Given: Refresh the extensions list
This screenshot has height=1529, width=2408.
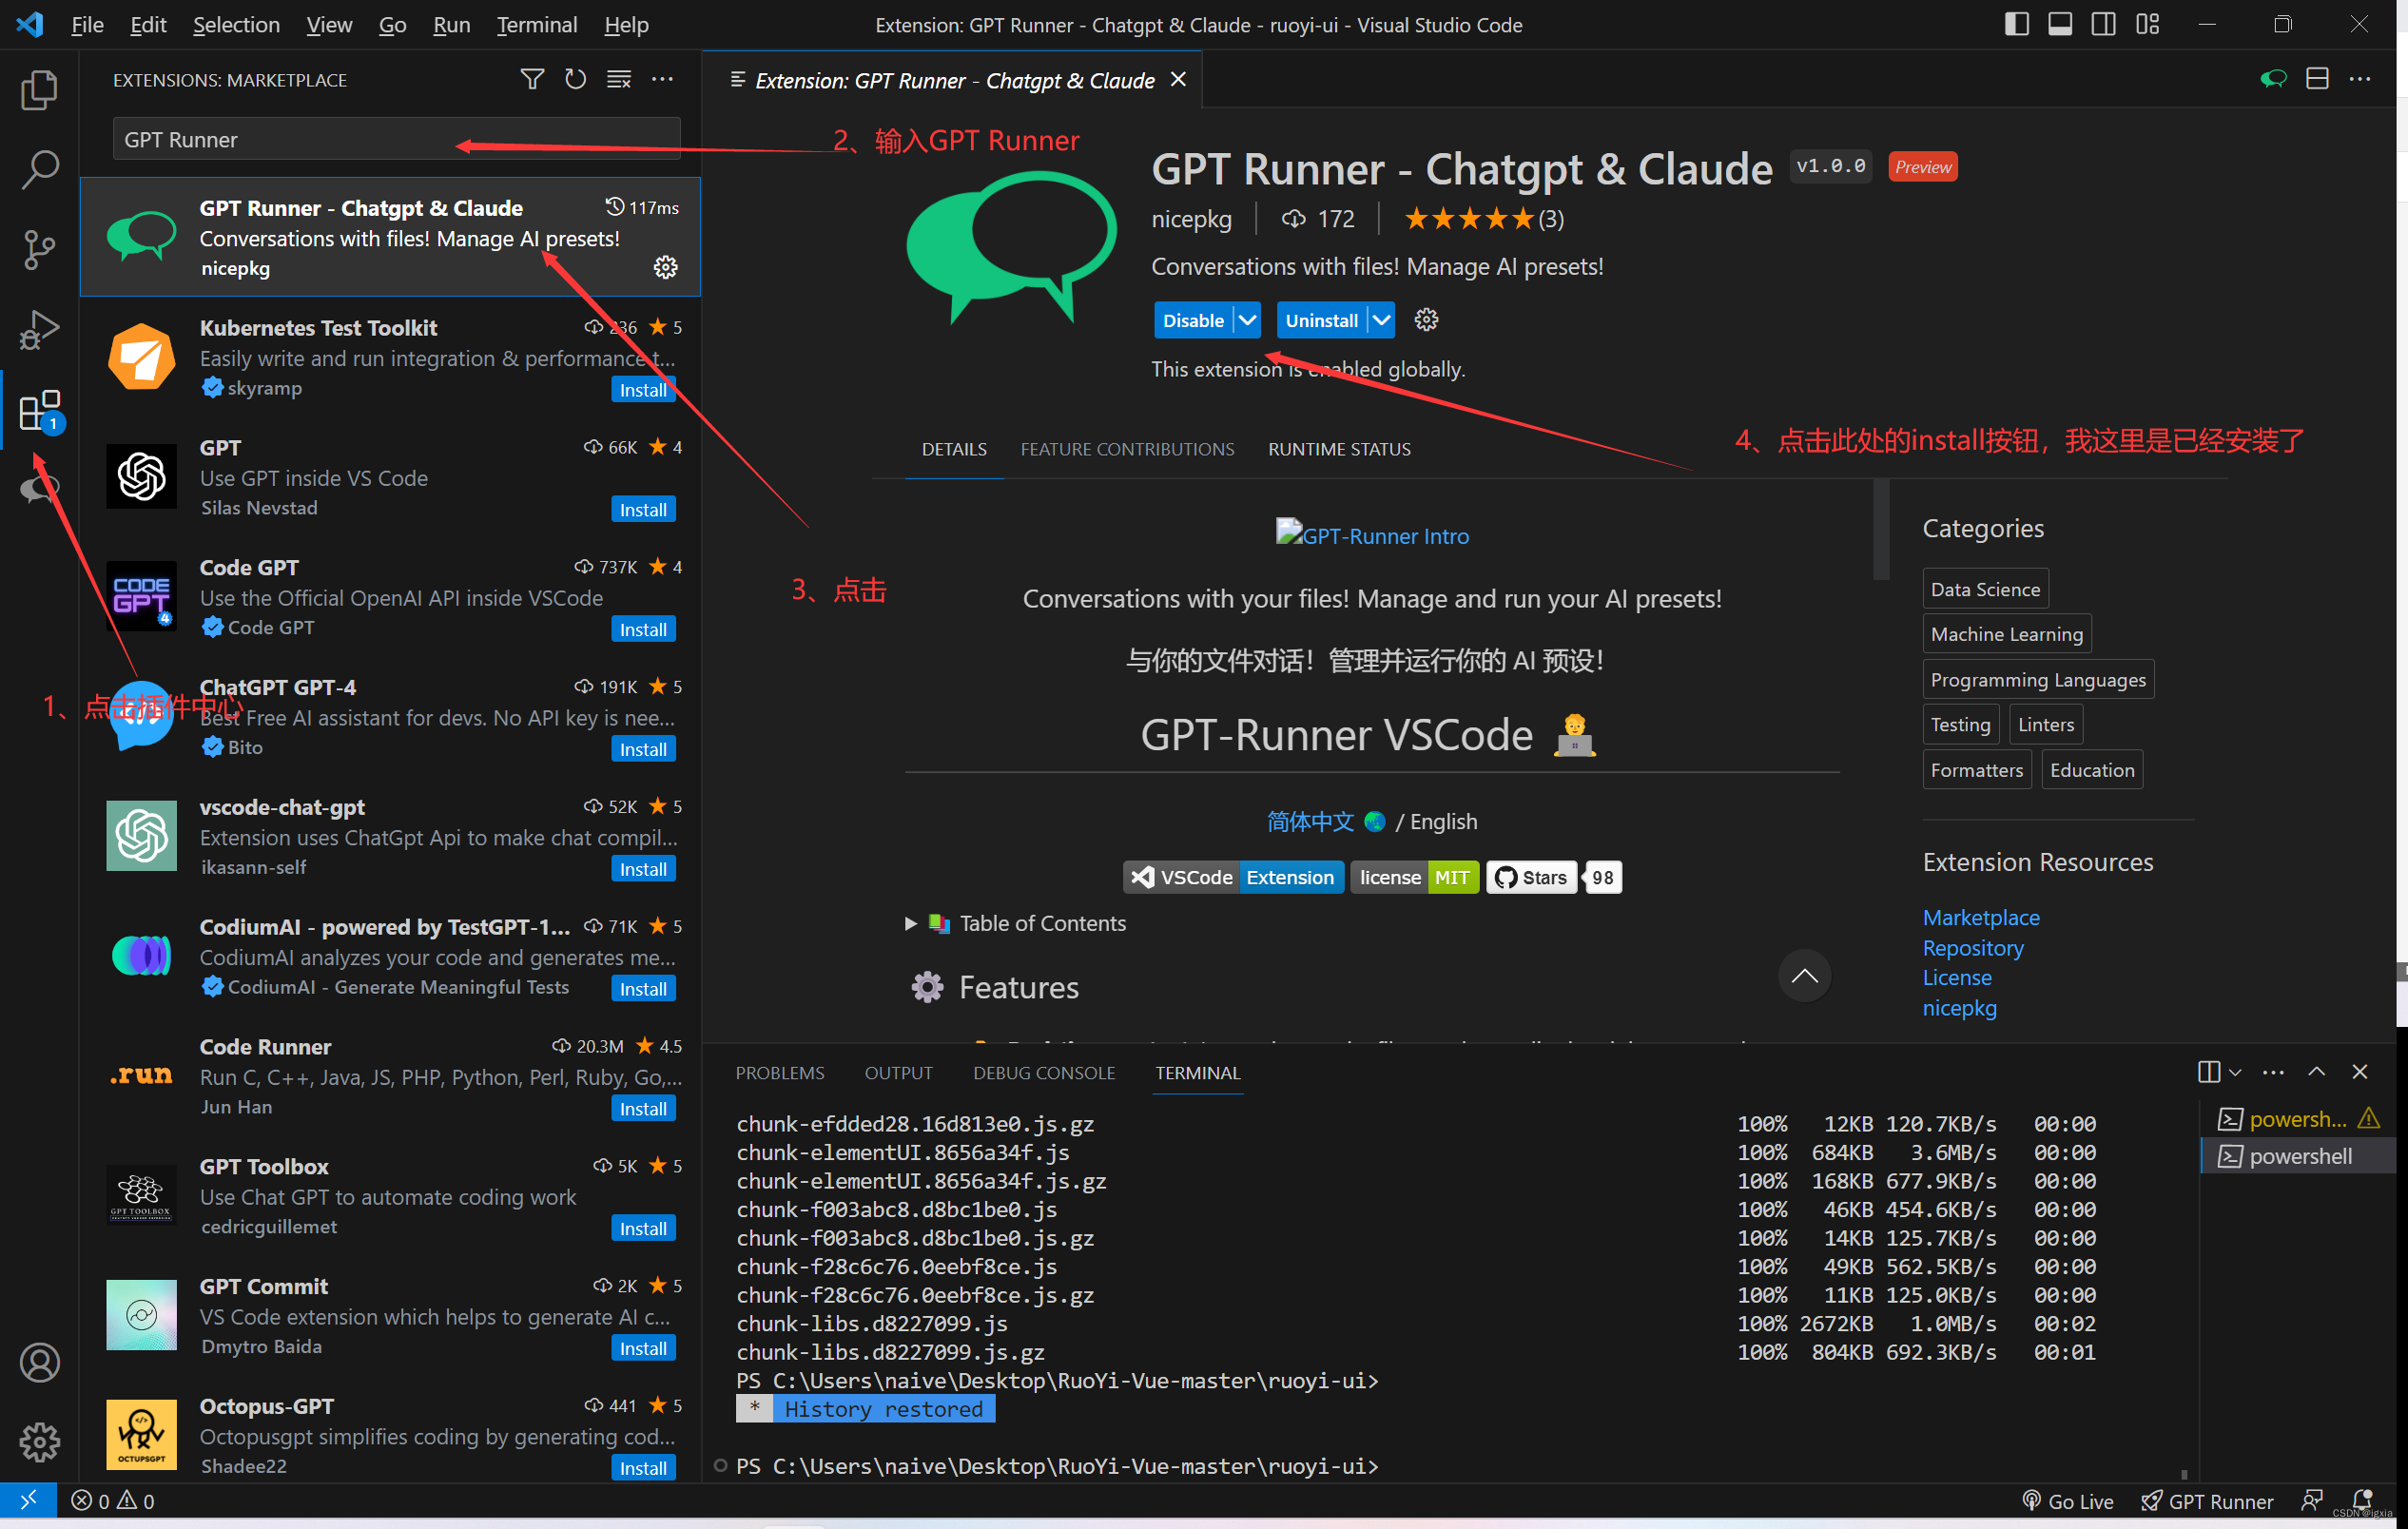Looking at the screenshot, I should pos(575,79).
